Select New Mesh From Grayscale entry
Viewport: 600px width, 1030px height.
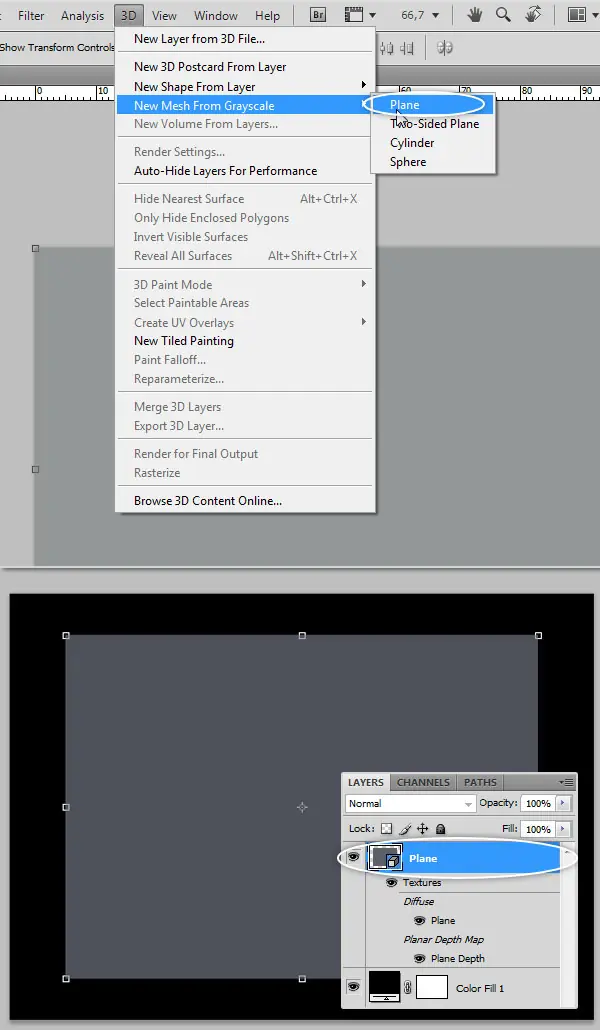tap(245, 105)
